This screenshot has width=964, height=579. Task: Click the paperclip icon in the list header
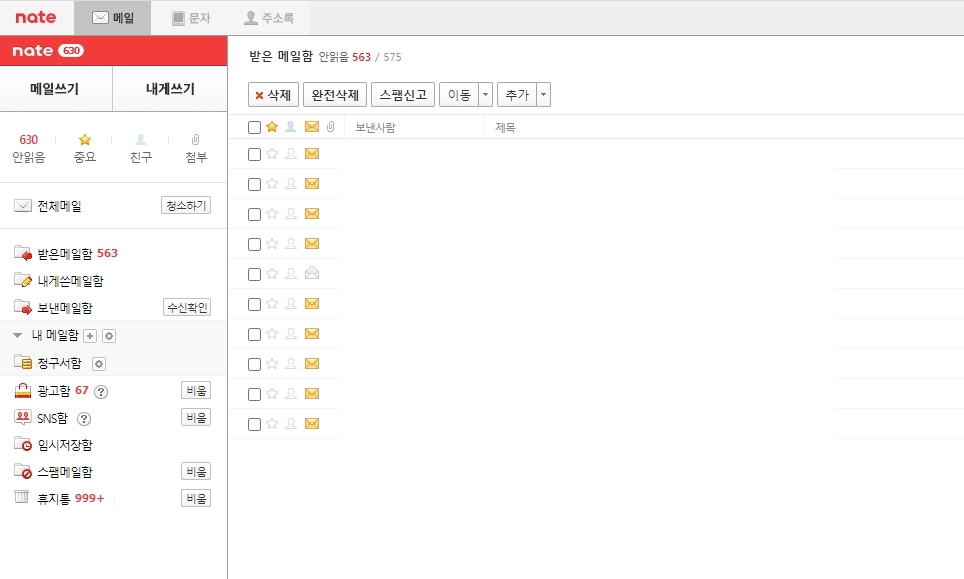pyautogui.click(x=331, y=126)
